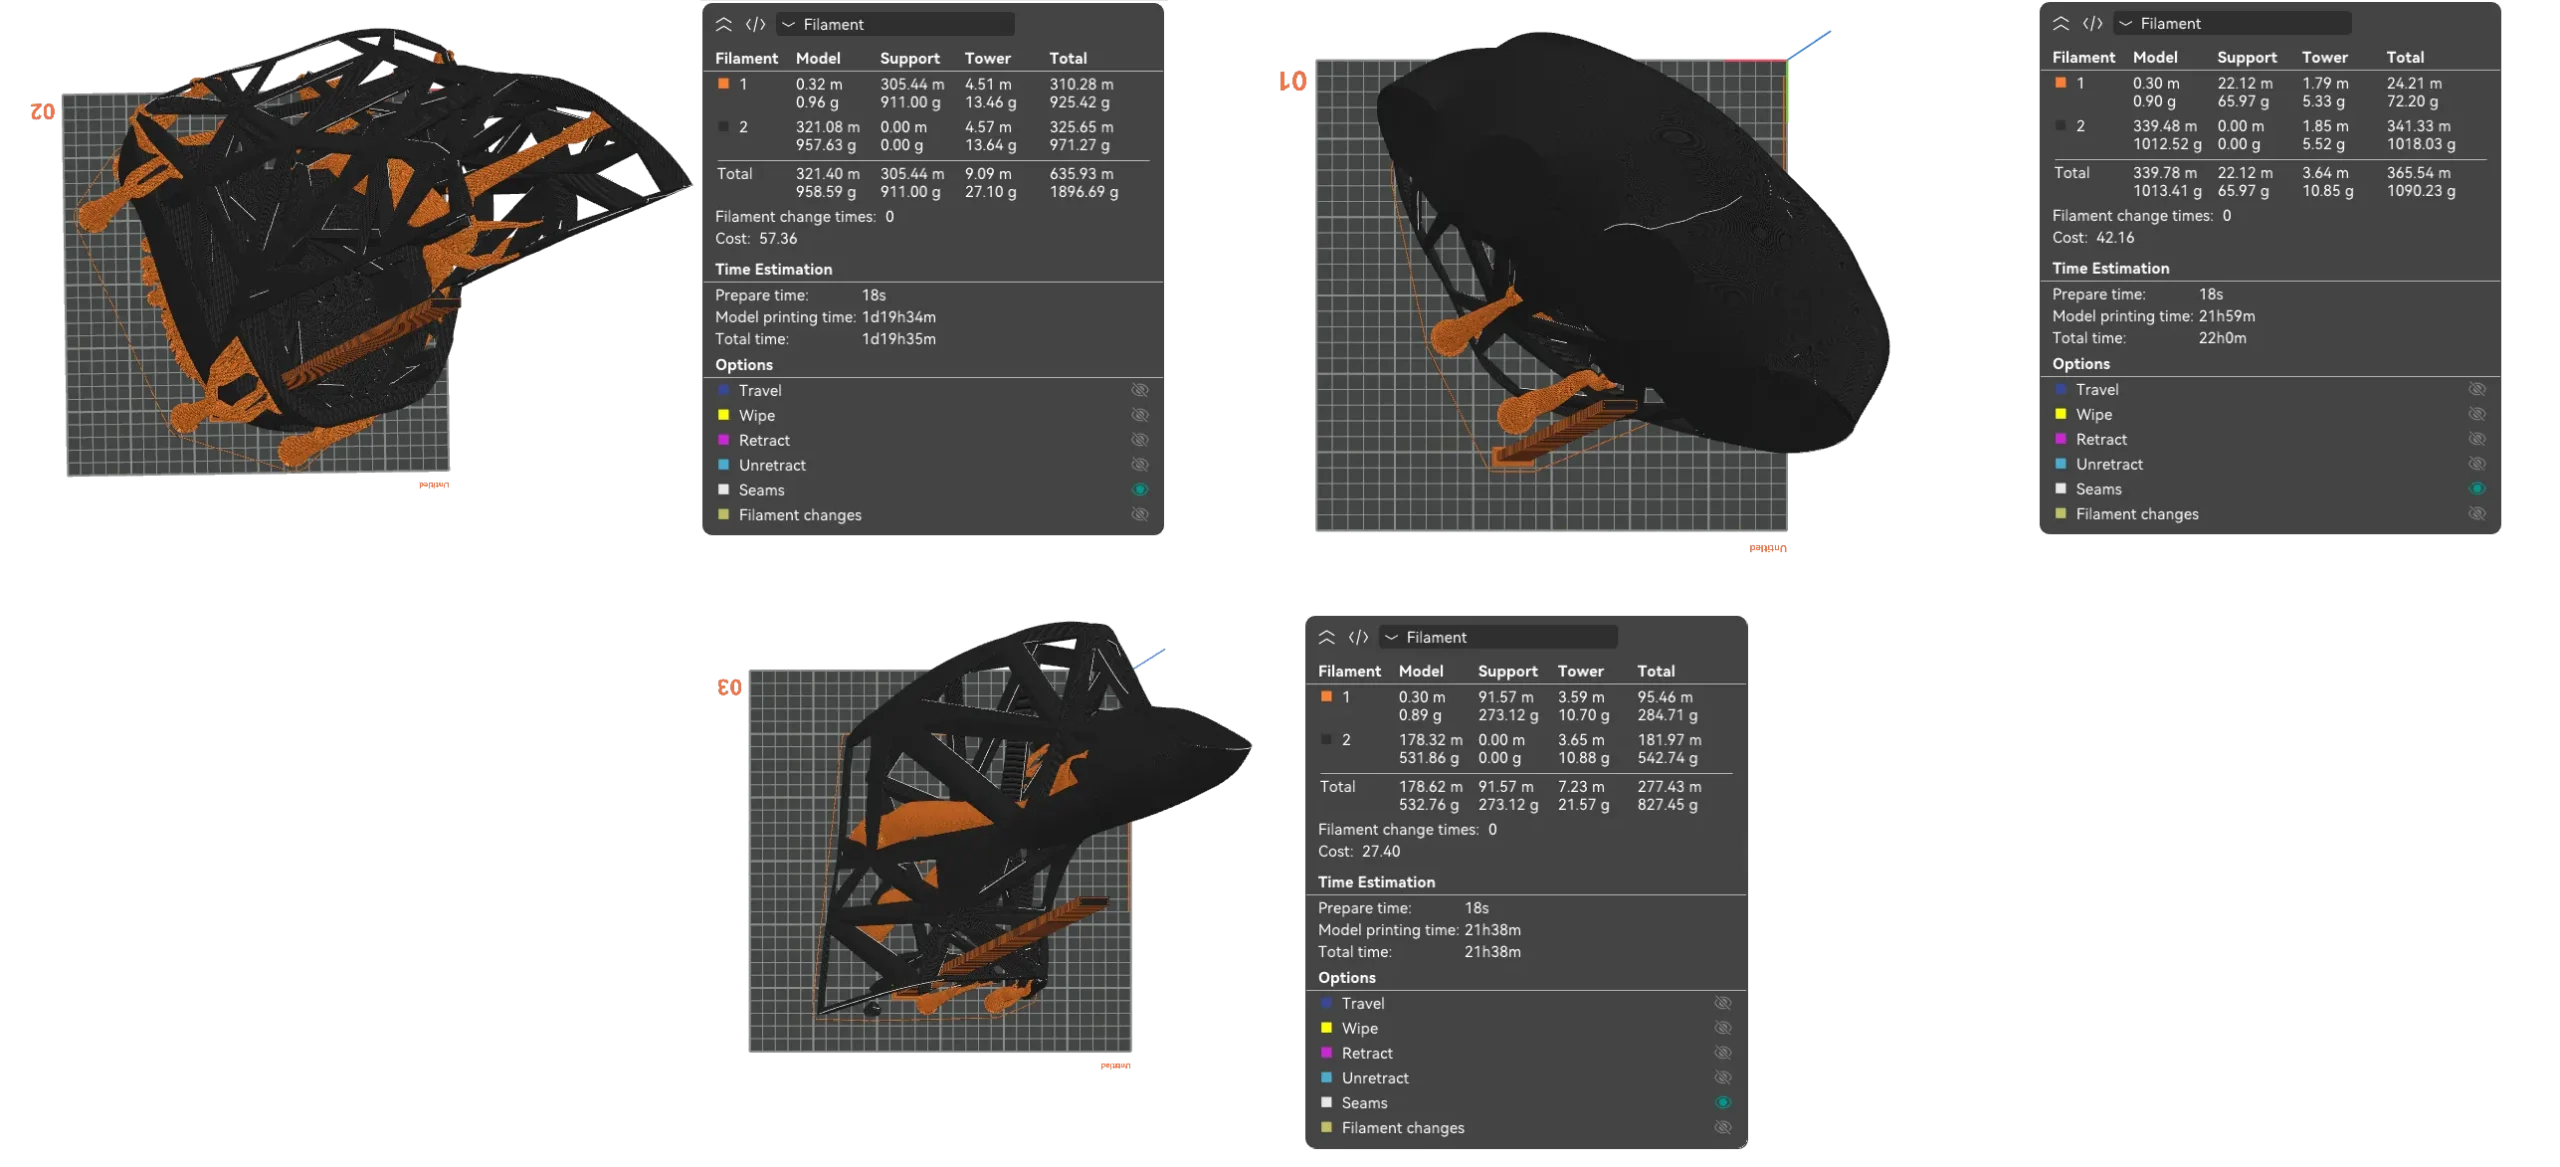The height and width of the screenshot is (1167, 2560).
Task: Open Filament view dropdown in cost 42.16 panel
Action: (2232, 23)
